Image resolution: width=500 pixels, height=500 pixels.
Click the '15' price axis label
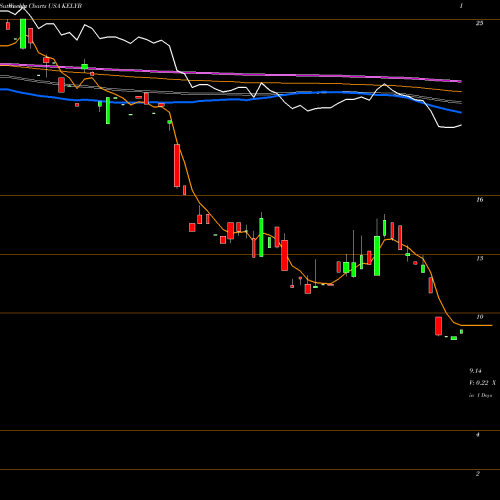[x=479, y=258]
